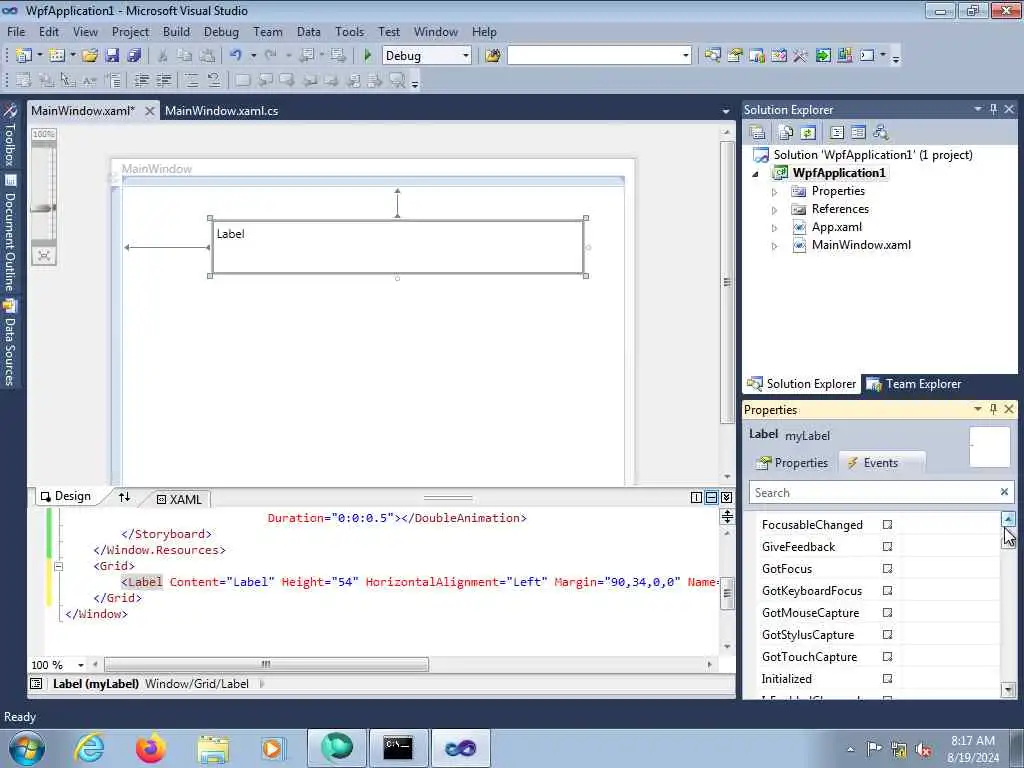Clear the Properties search with X
This screenshot has height=768, width=1024.
tap(1004, 492)
